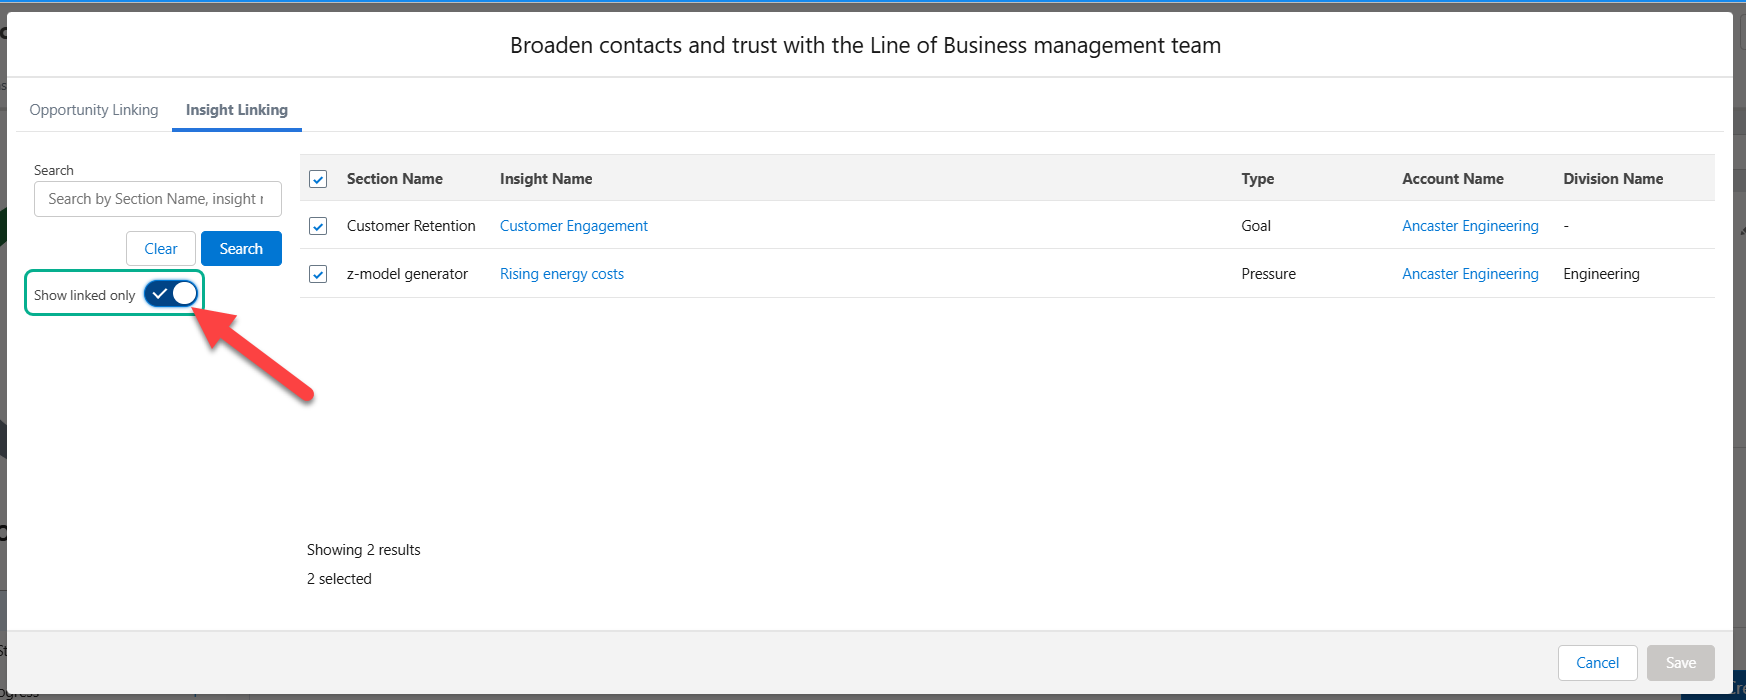Viewport: 1746px width, 700px height.
Task: Click the Division Name column header
Action: tap(1613, 179)
